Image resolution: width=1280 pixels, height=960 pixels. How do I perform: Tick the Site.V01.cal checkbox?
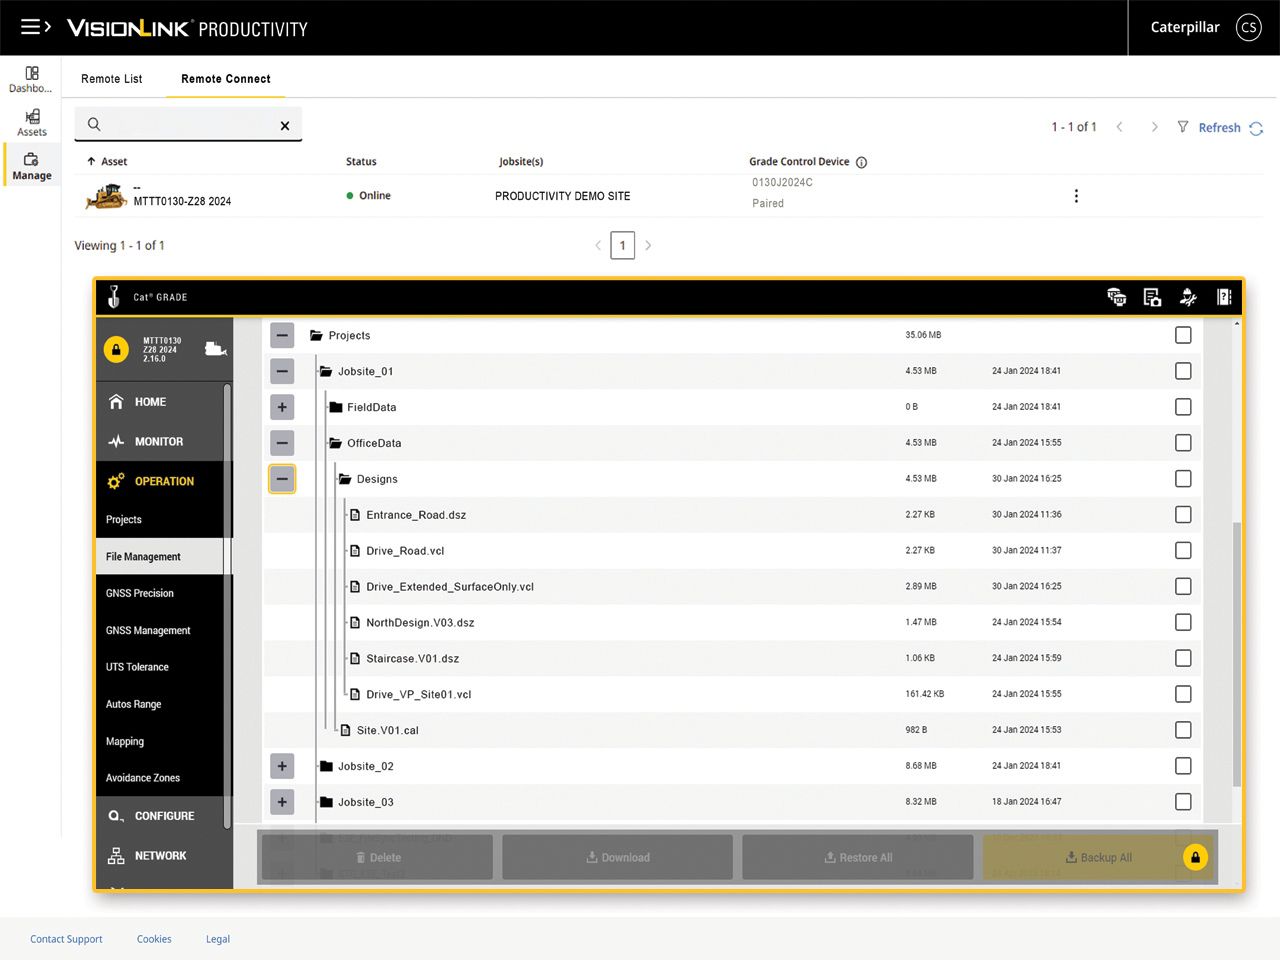[1183, 730]
